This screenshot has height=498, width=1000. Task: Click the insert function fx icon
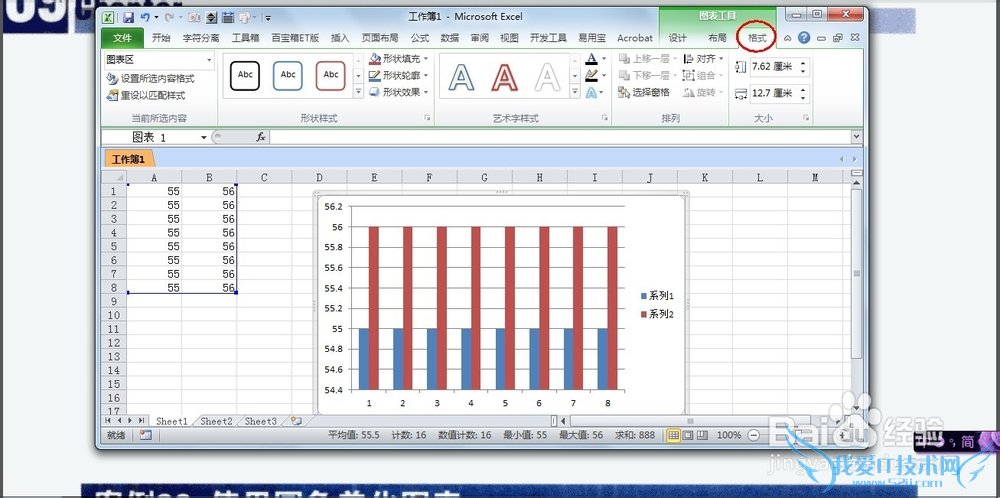(x=260, y=137)
